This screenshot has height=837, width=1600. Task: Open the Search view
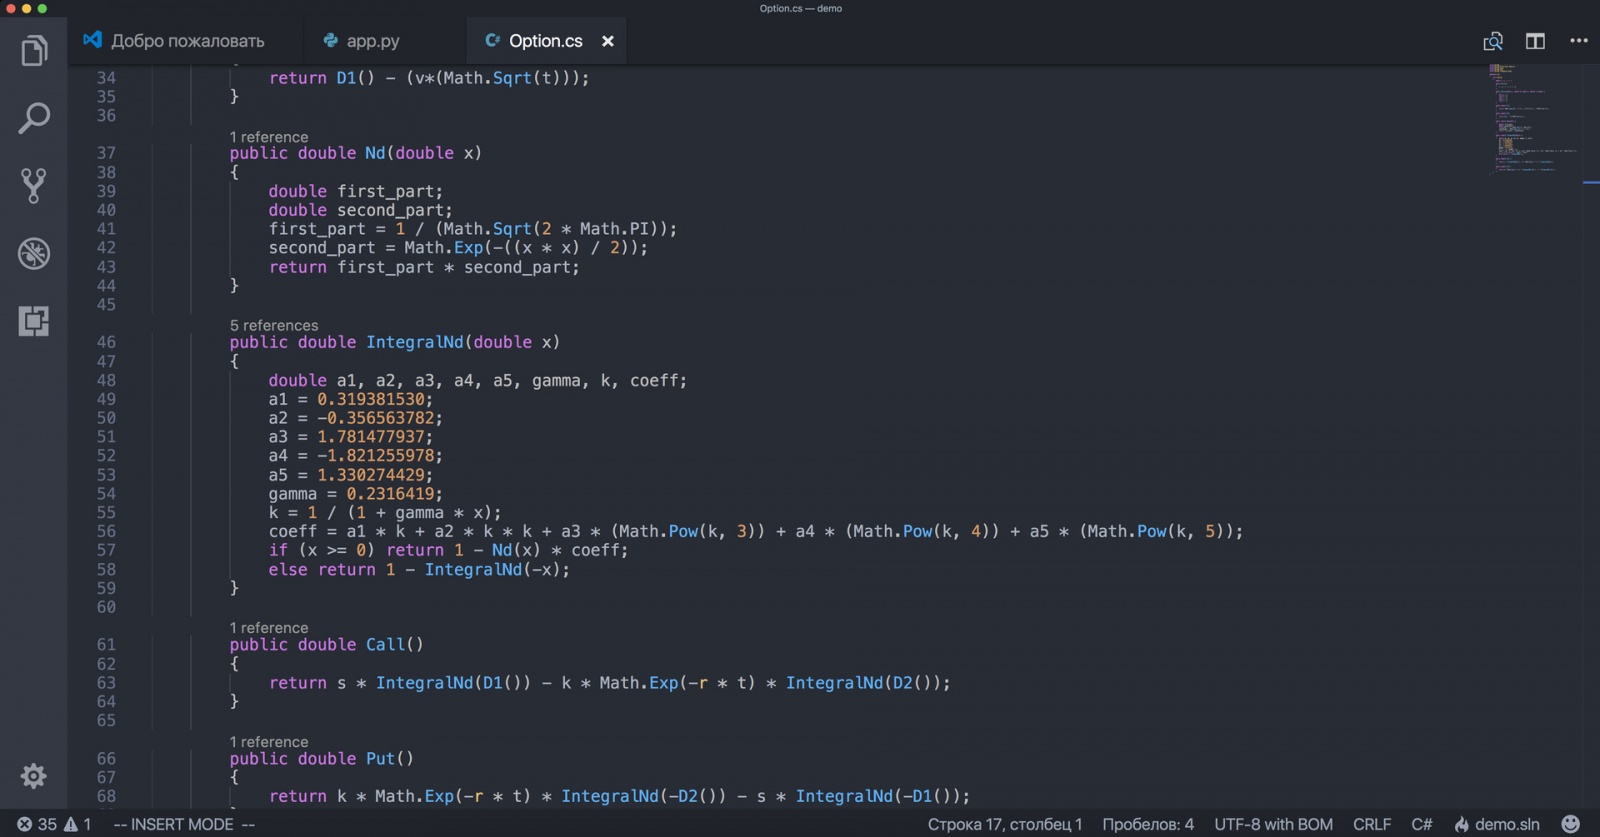coord(34,118)
